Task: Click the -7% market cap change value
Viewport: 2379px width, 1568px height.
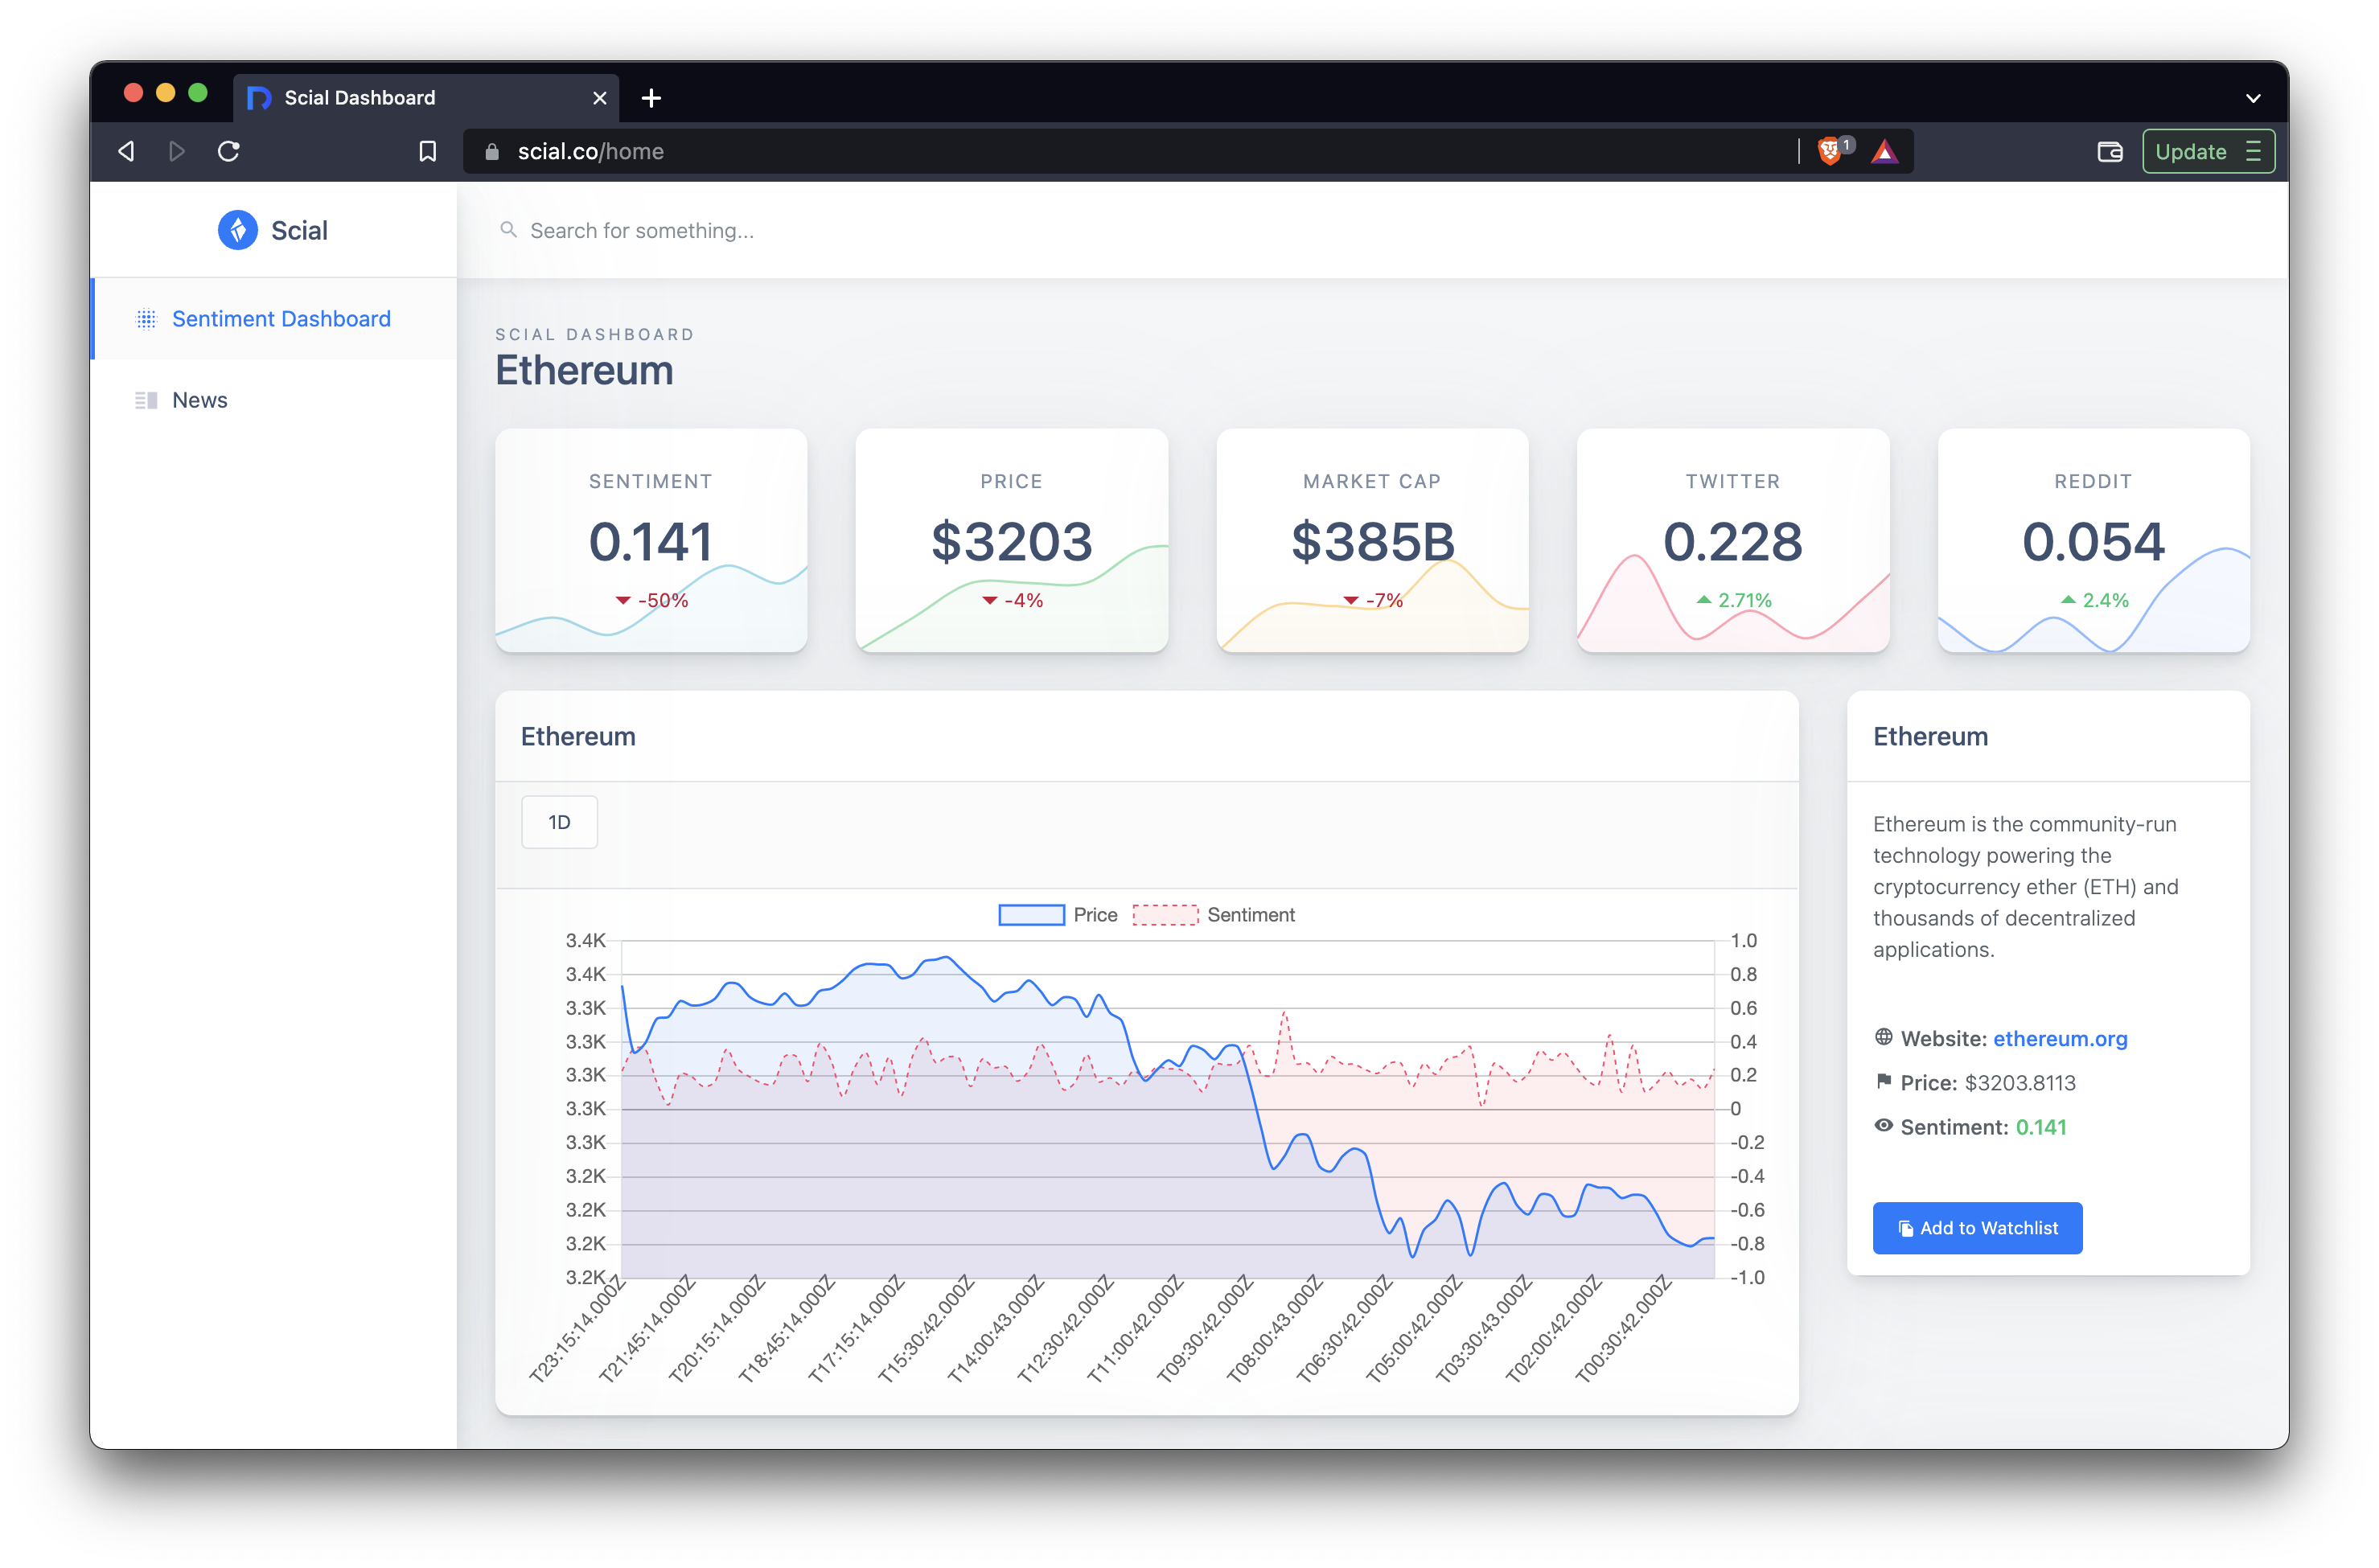Action: point(1385,600)
